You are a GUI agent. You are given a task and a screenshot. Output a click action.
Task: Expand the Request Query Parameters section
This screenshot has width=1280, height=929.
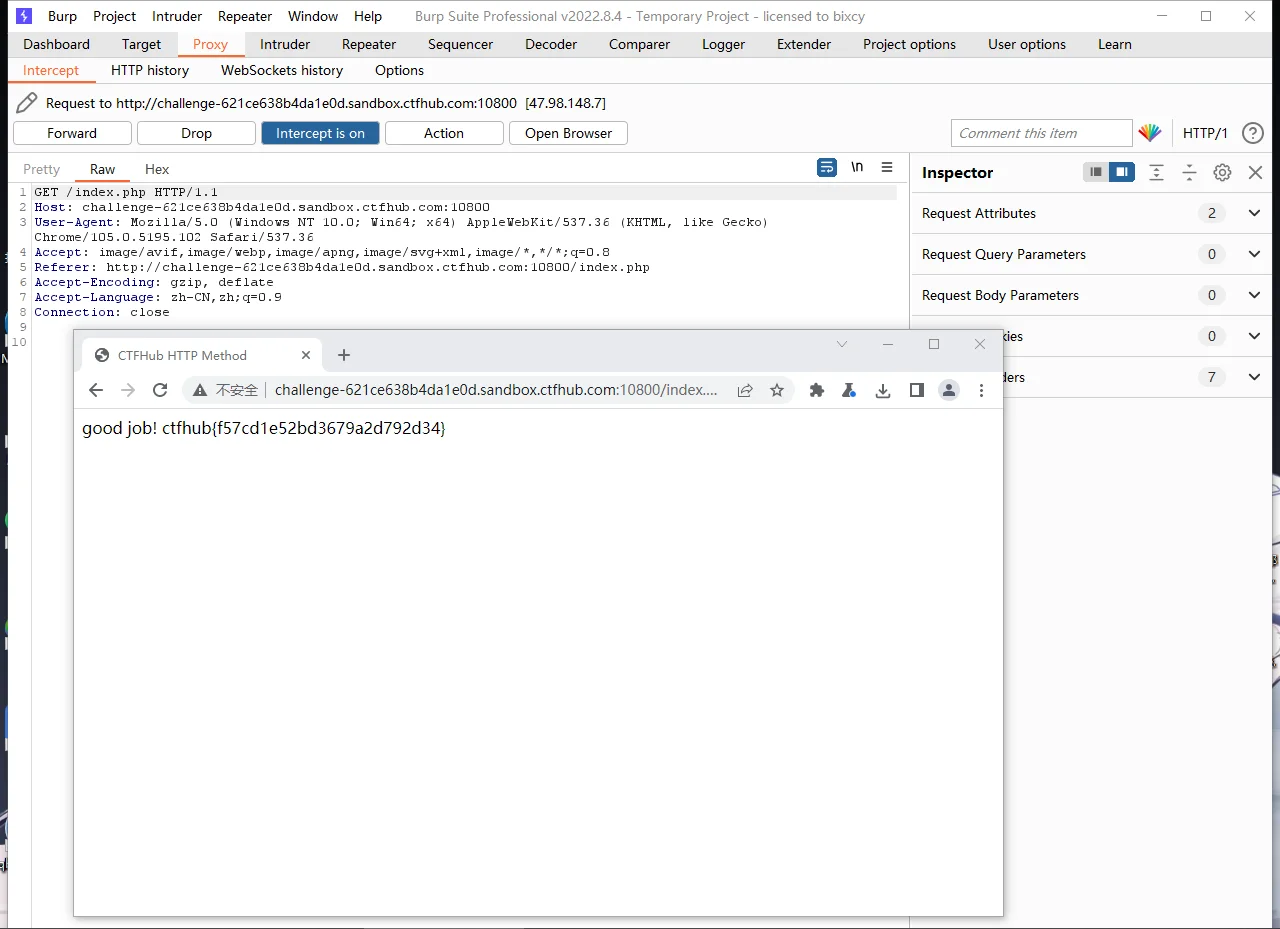(x=1254, y=254)
